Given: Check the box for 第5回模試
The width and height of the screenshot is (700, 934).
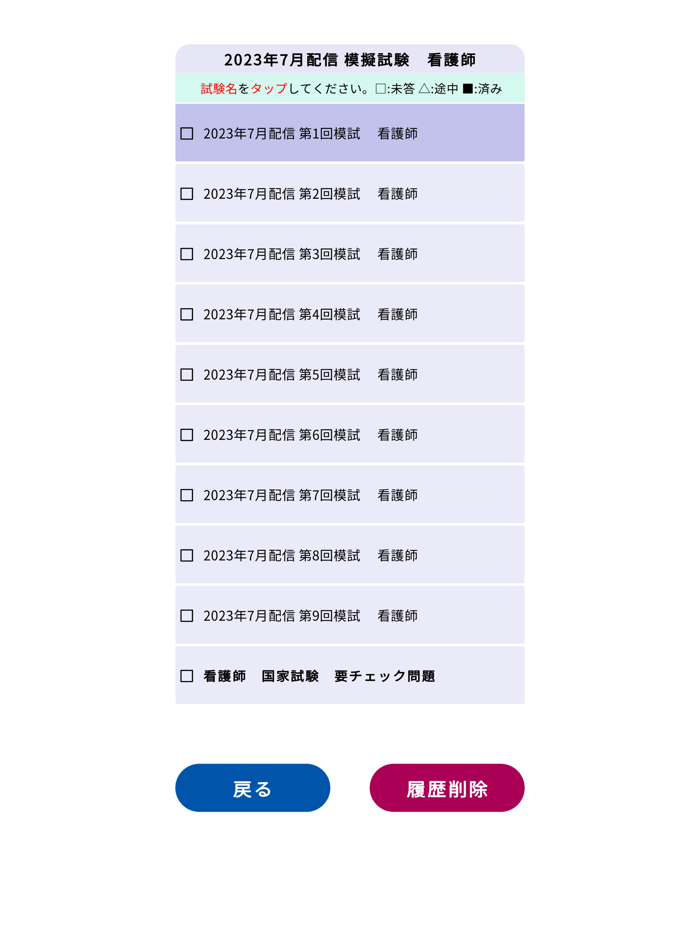Looking at the screenshot, I should 186,374.
